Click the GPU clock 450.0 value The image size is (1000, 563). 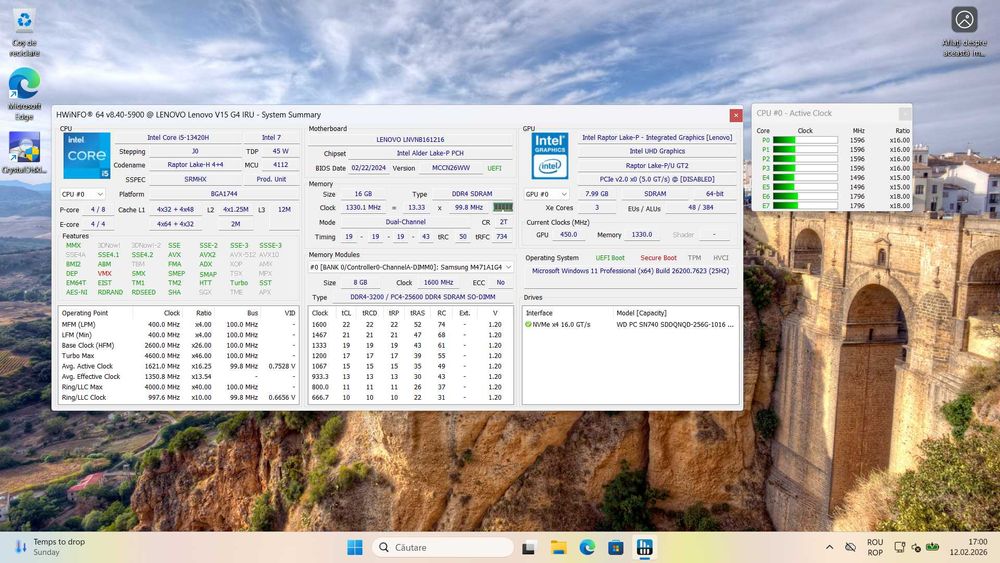point(568,235)
